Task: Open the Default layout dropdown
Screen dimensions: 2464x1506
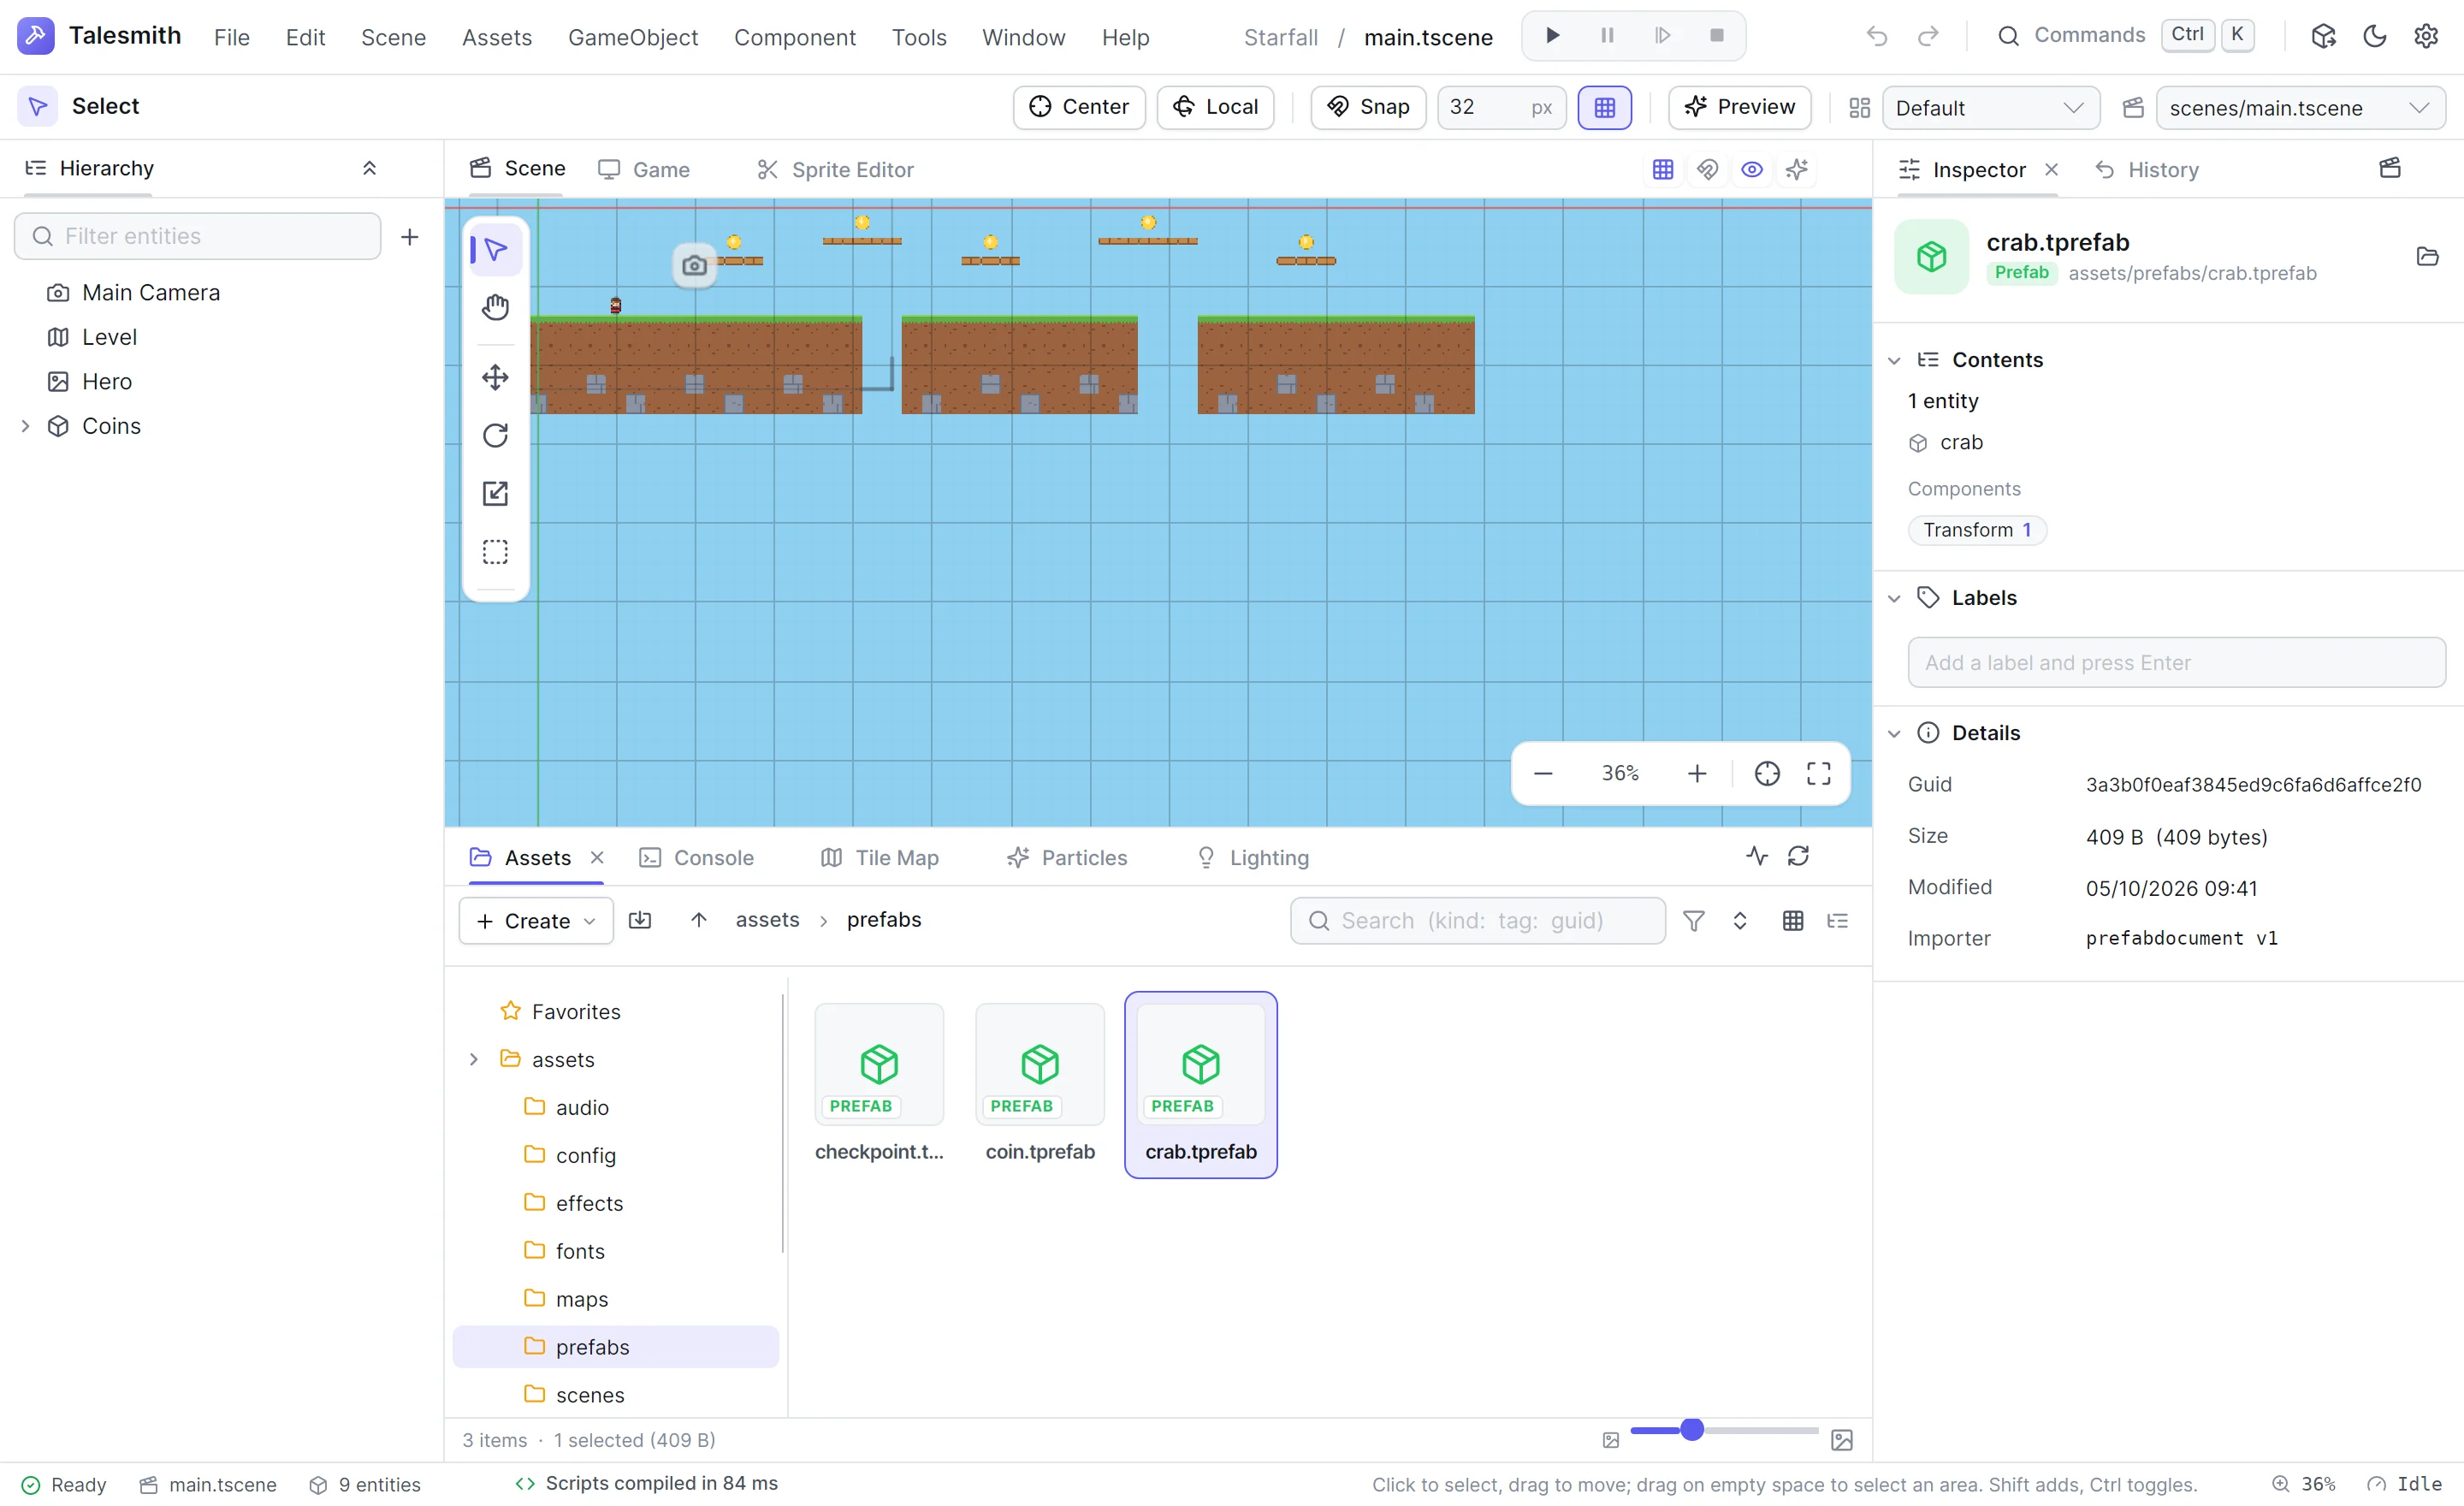Action: click(x=1990, y=107)
